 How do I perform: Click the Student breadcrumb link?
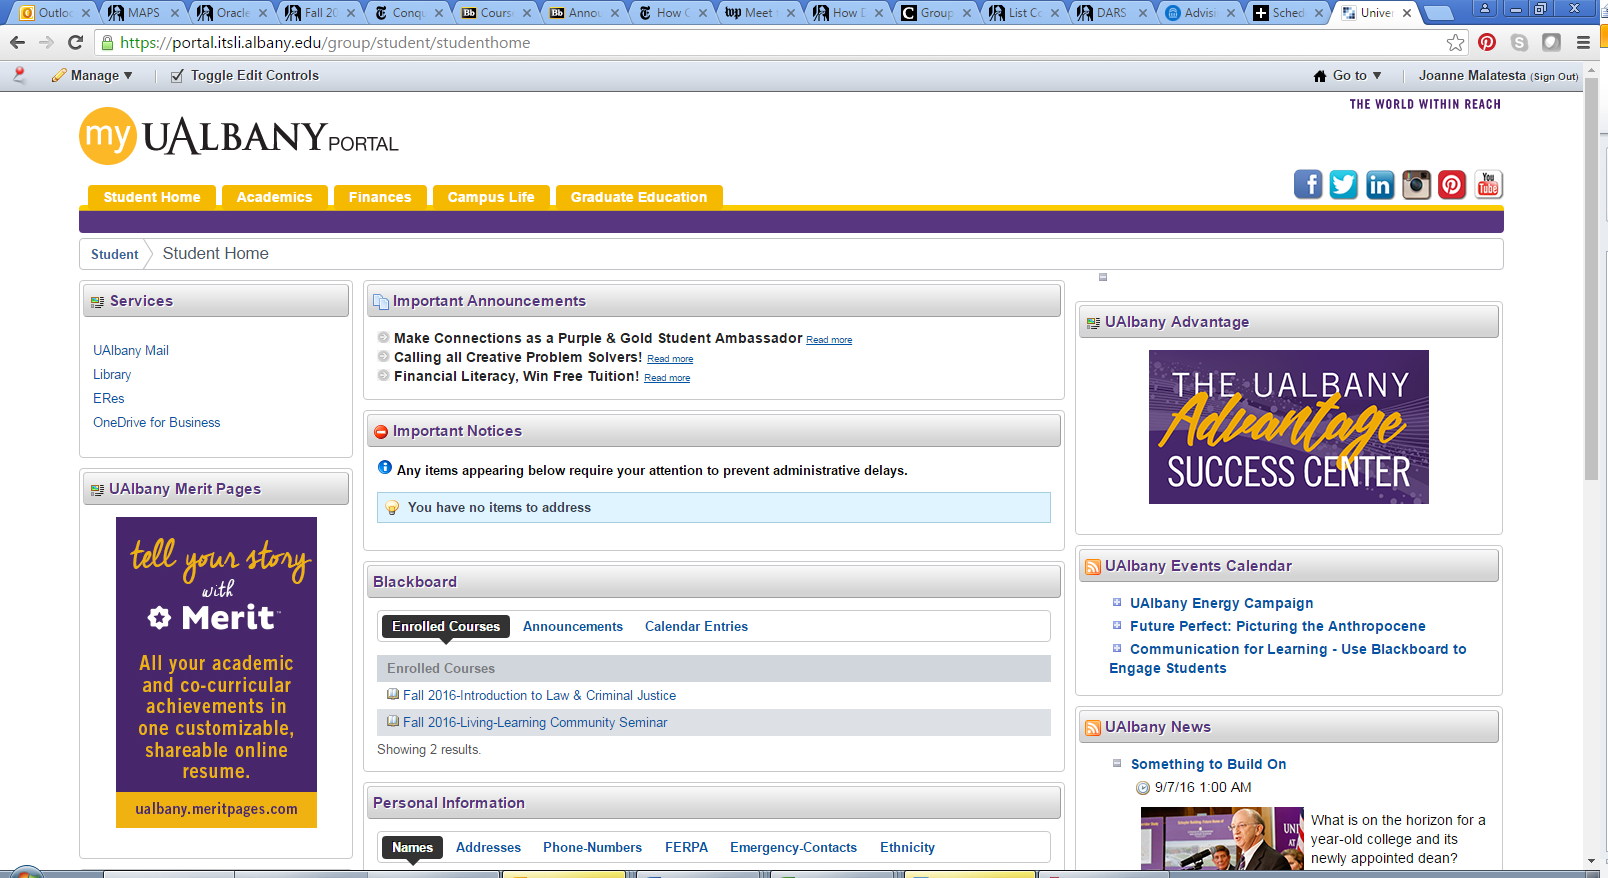pos(114,255)
